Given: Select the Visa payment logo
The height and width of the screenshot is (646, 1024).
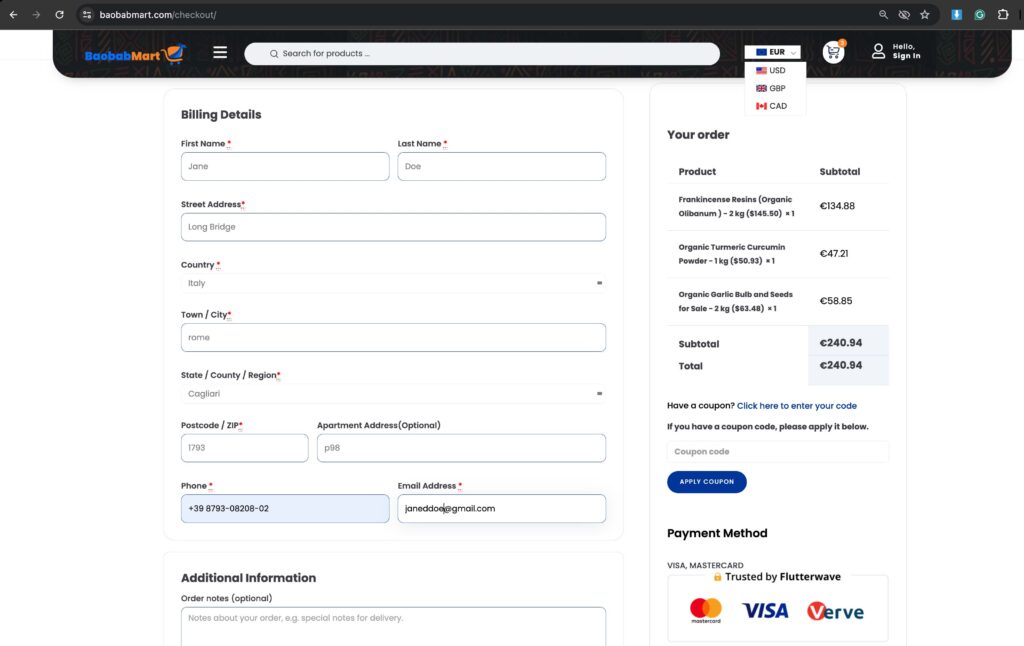Looking at the screenshot, I should (x=765, y=609).
